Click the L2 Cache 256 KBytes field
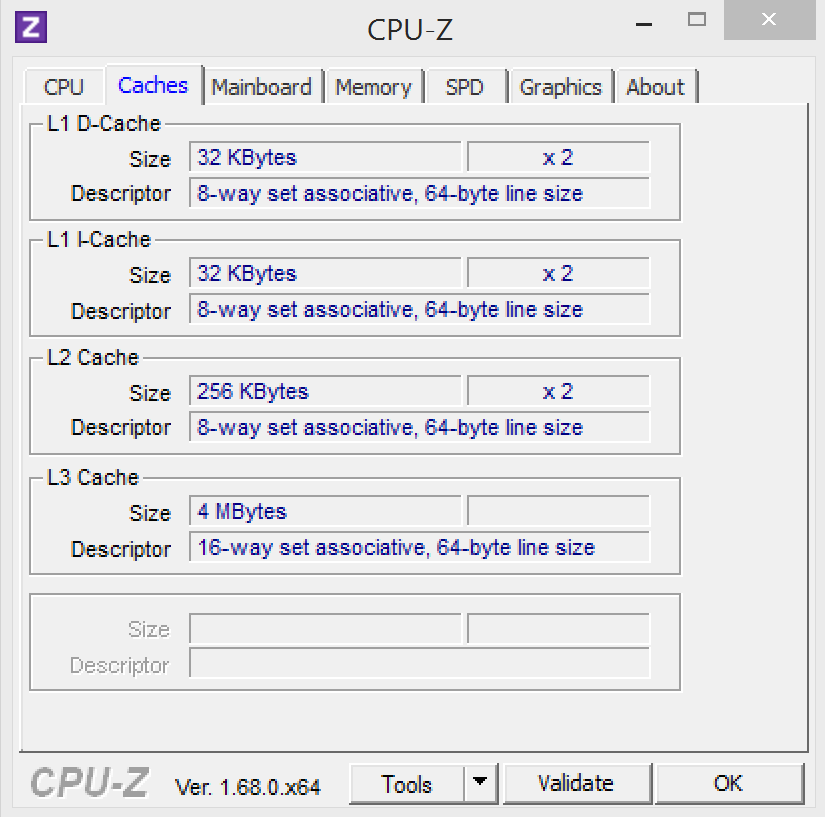 [x=325, y=391]
